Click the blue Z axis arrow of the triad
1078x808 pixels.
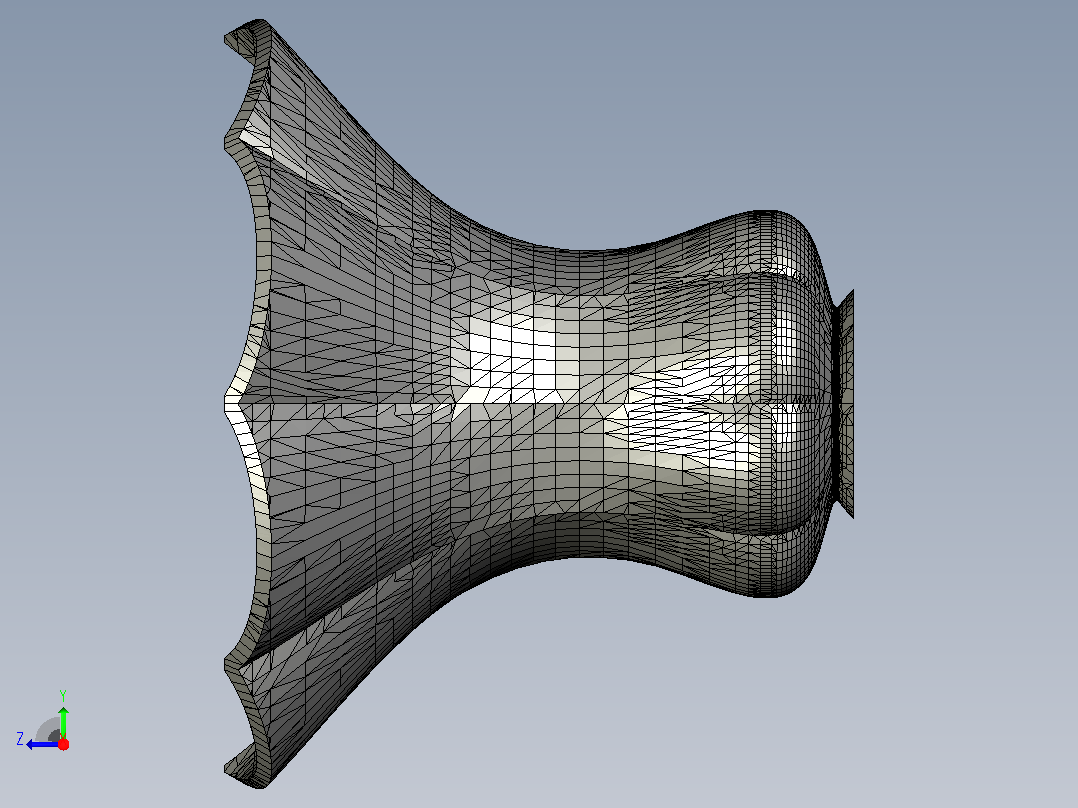43,744
